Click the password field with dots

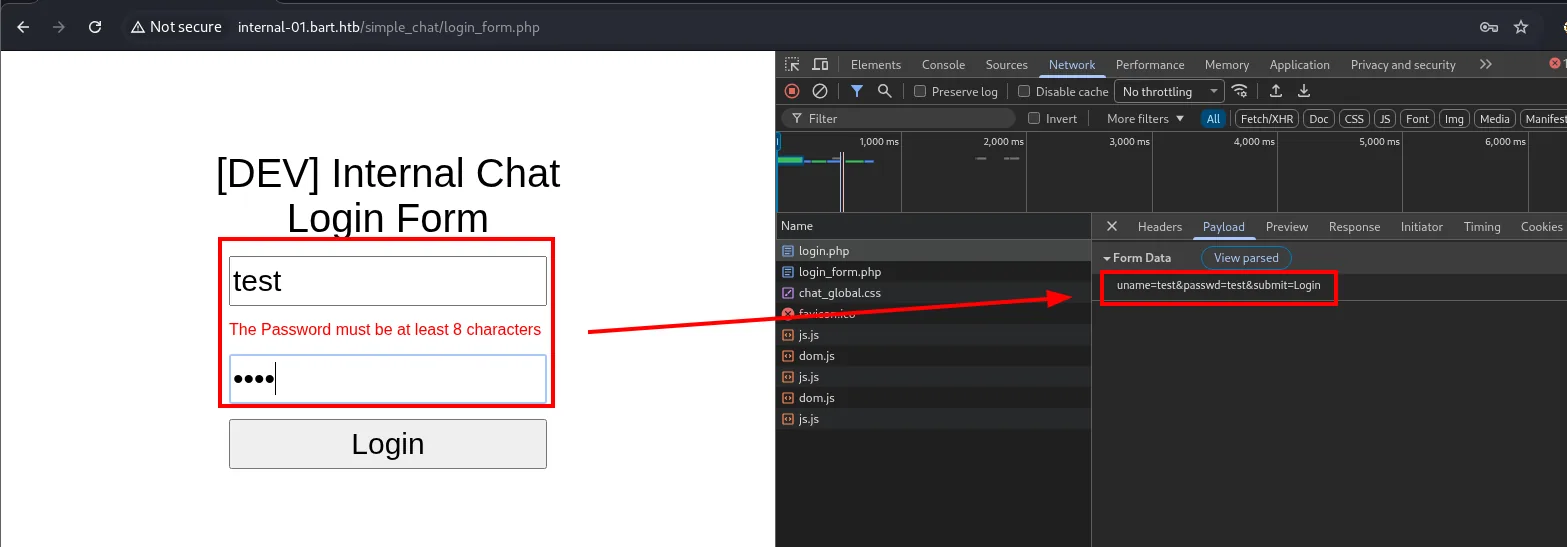coord(388,379)
